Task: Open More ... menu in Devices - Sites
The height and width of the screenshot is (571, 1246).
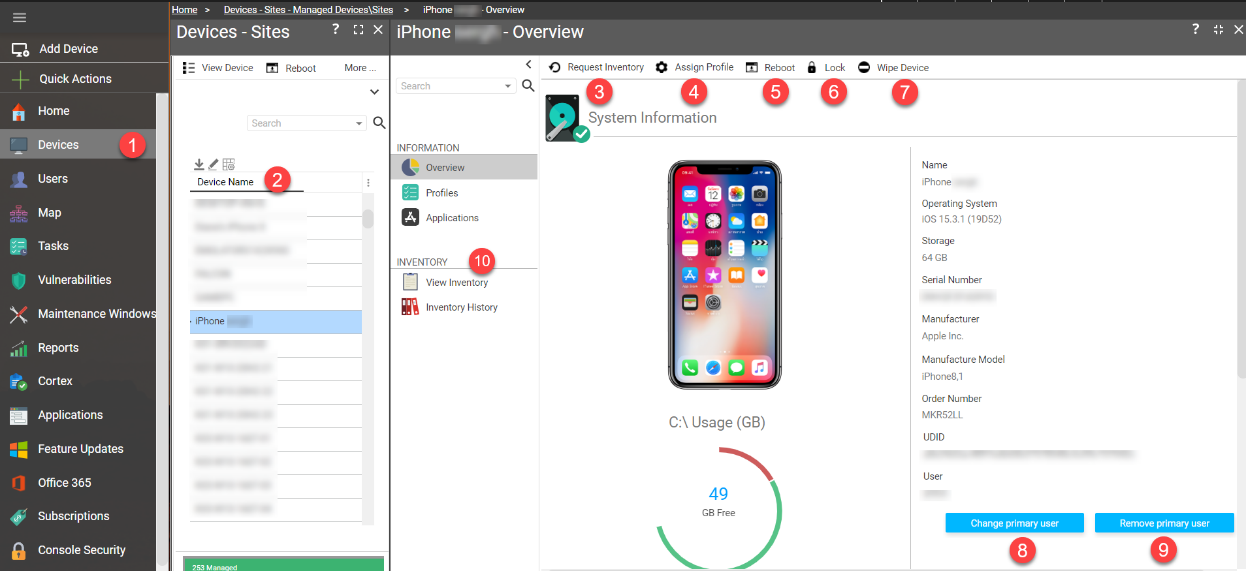Action: click(360, 68)
